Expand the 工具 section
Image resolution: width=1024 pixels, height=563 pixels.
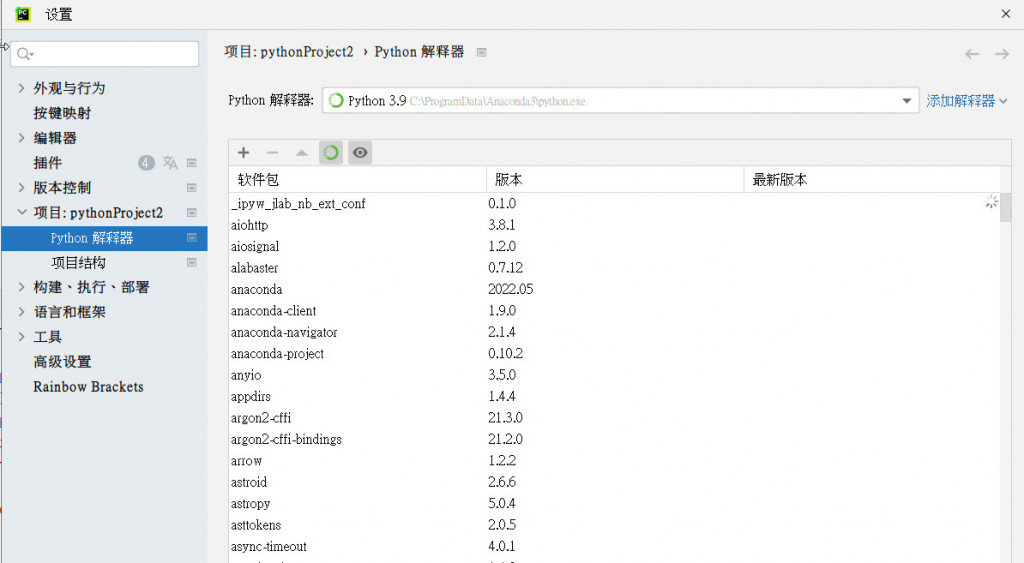click(x=22, y=337)
